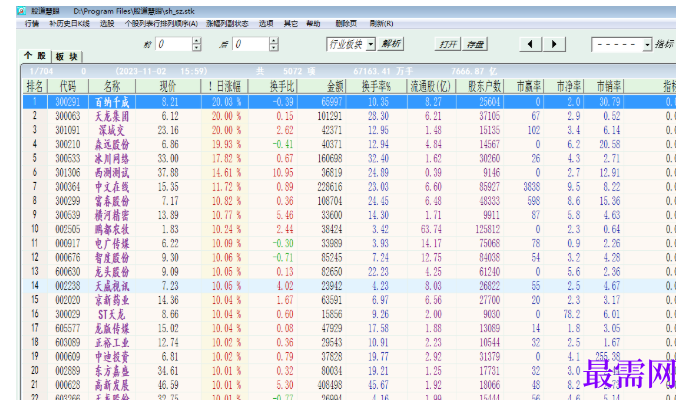Select stock code 301091 in row 3
Screen dimensions: 695x405
(68, 130)
